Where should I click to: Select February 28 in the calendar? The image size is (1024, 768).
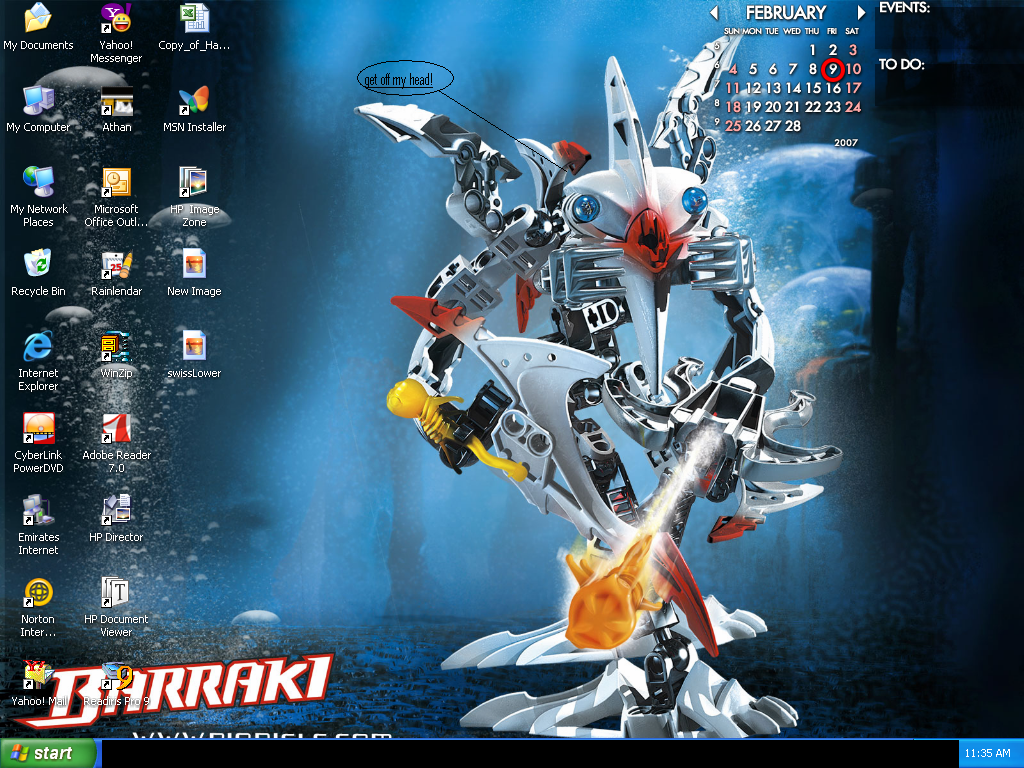click(x=793, y=126)
